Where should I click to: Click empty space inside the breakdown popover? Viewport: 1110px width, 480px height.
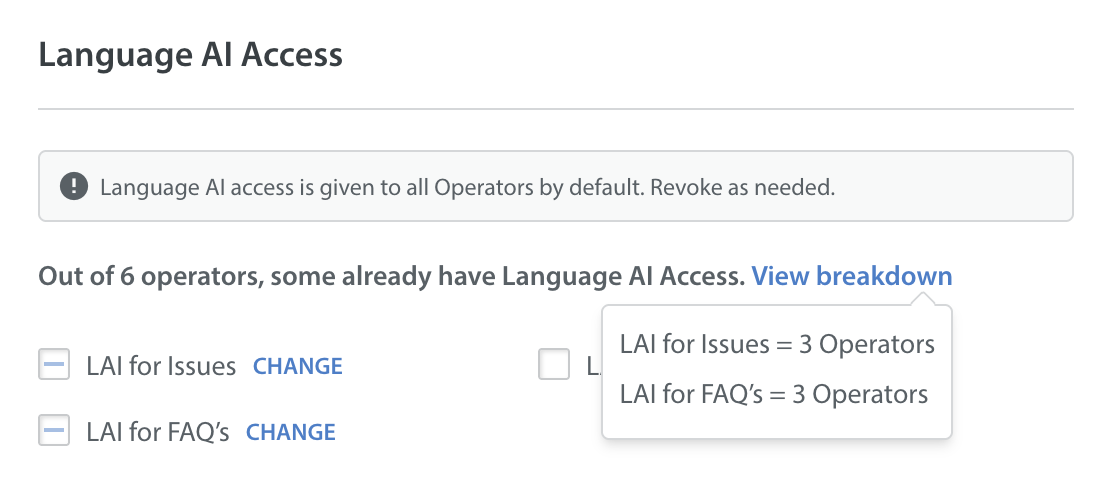[777, 423]
